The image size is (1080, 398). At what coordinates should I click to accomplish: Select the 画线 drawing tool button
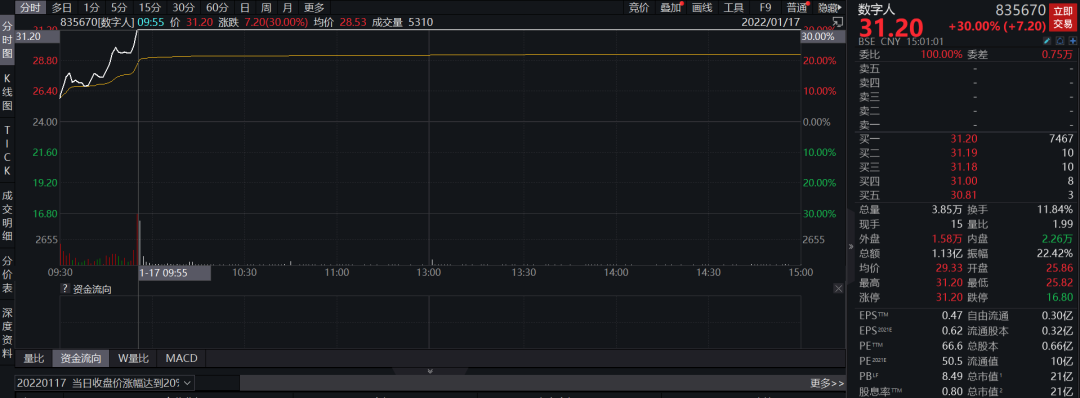click(702, 8)
